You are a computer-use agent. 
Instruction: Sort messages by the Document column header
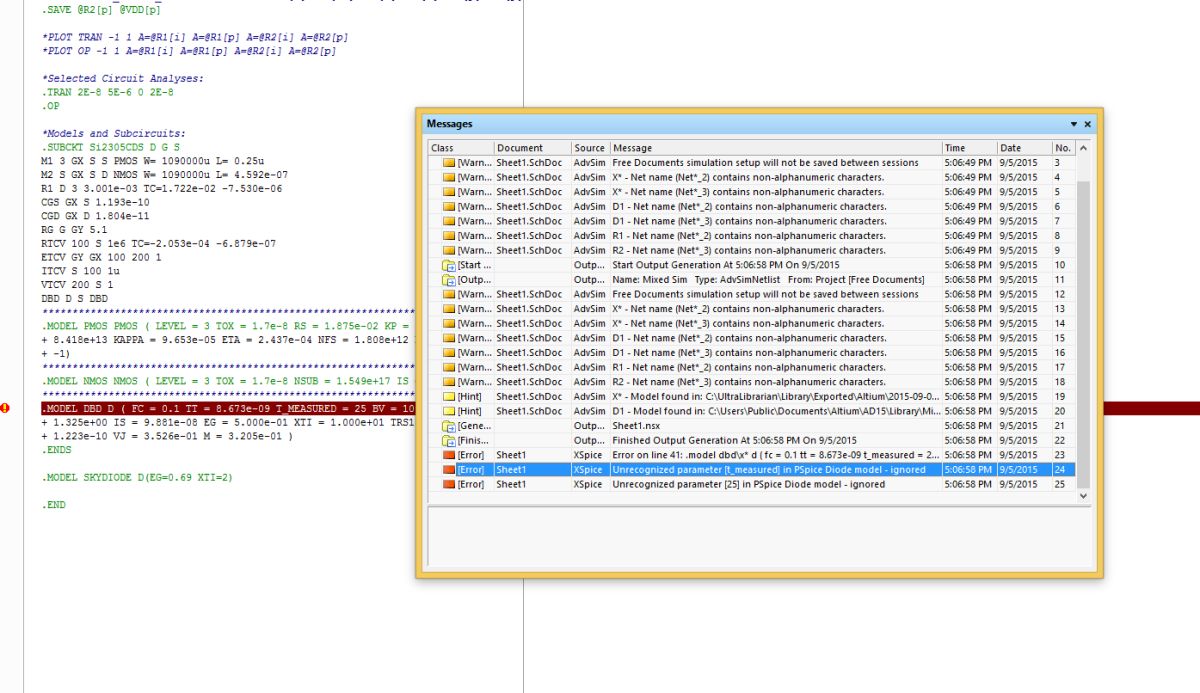coord(533,148)
